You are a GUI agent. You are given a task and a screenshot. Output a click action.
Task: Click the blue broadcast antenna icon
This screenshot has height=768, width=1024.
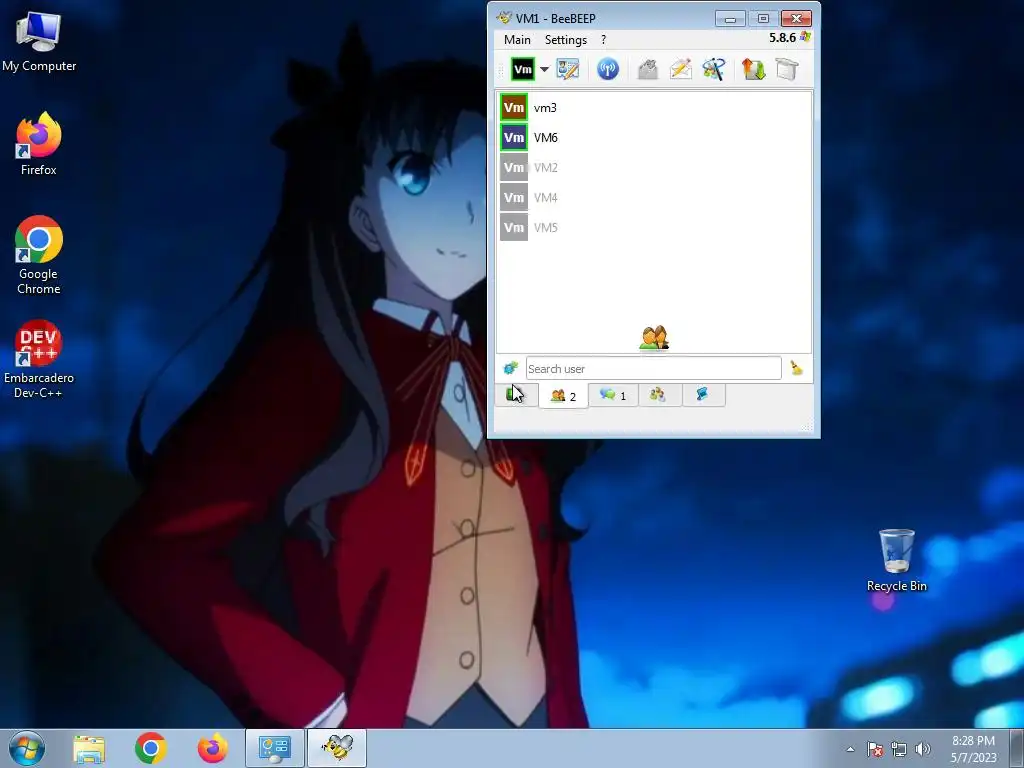(607, 69)
